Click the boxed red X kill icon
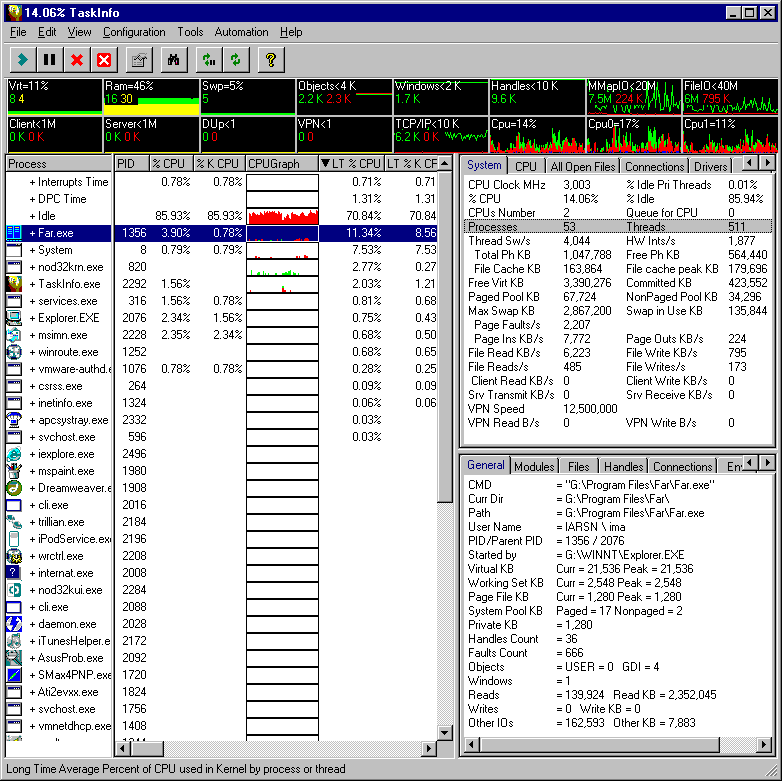 [103, 60]
